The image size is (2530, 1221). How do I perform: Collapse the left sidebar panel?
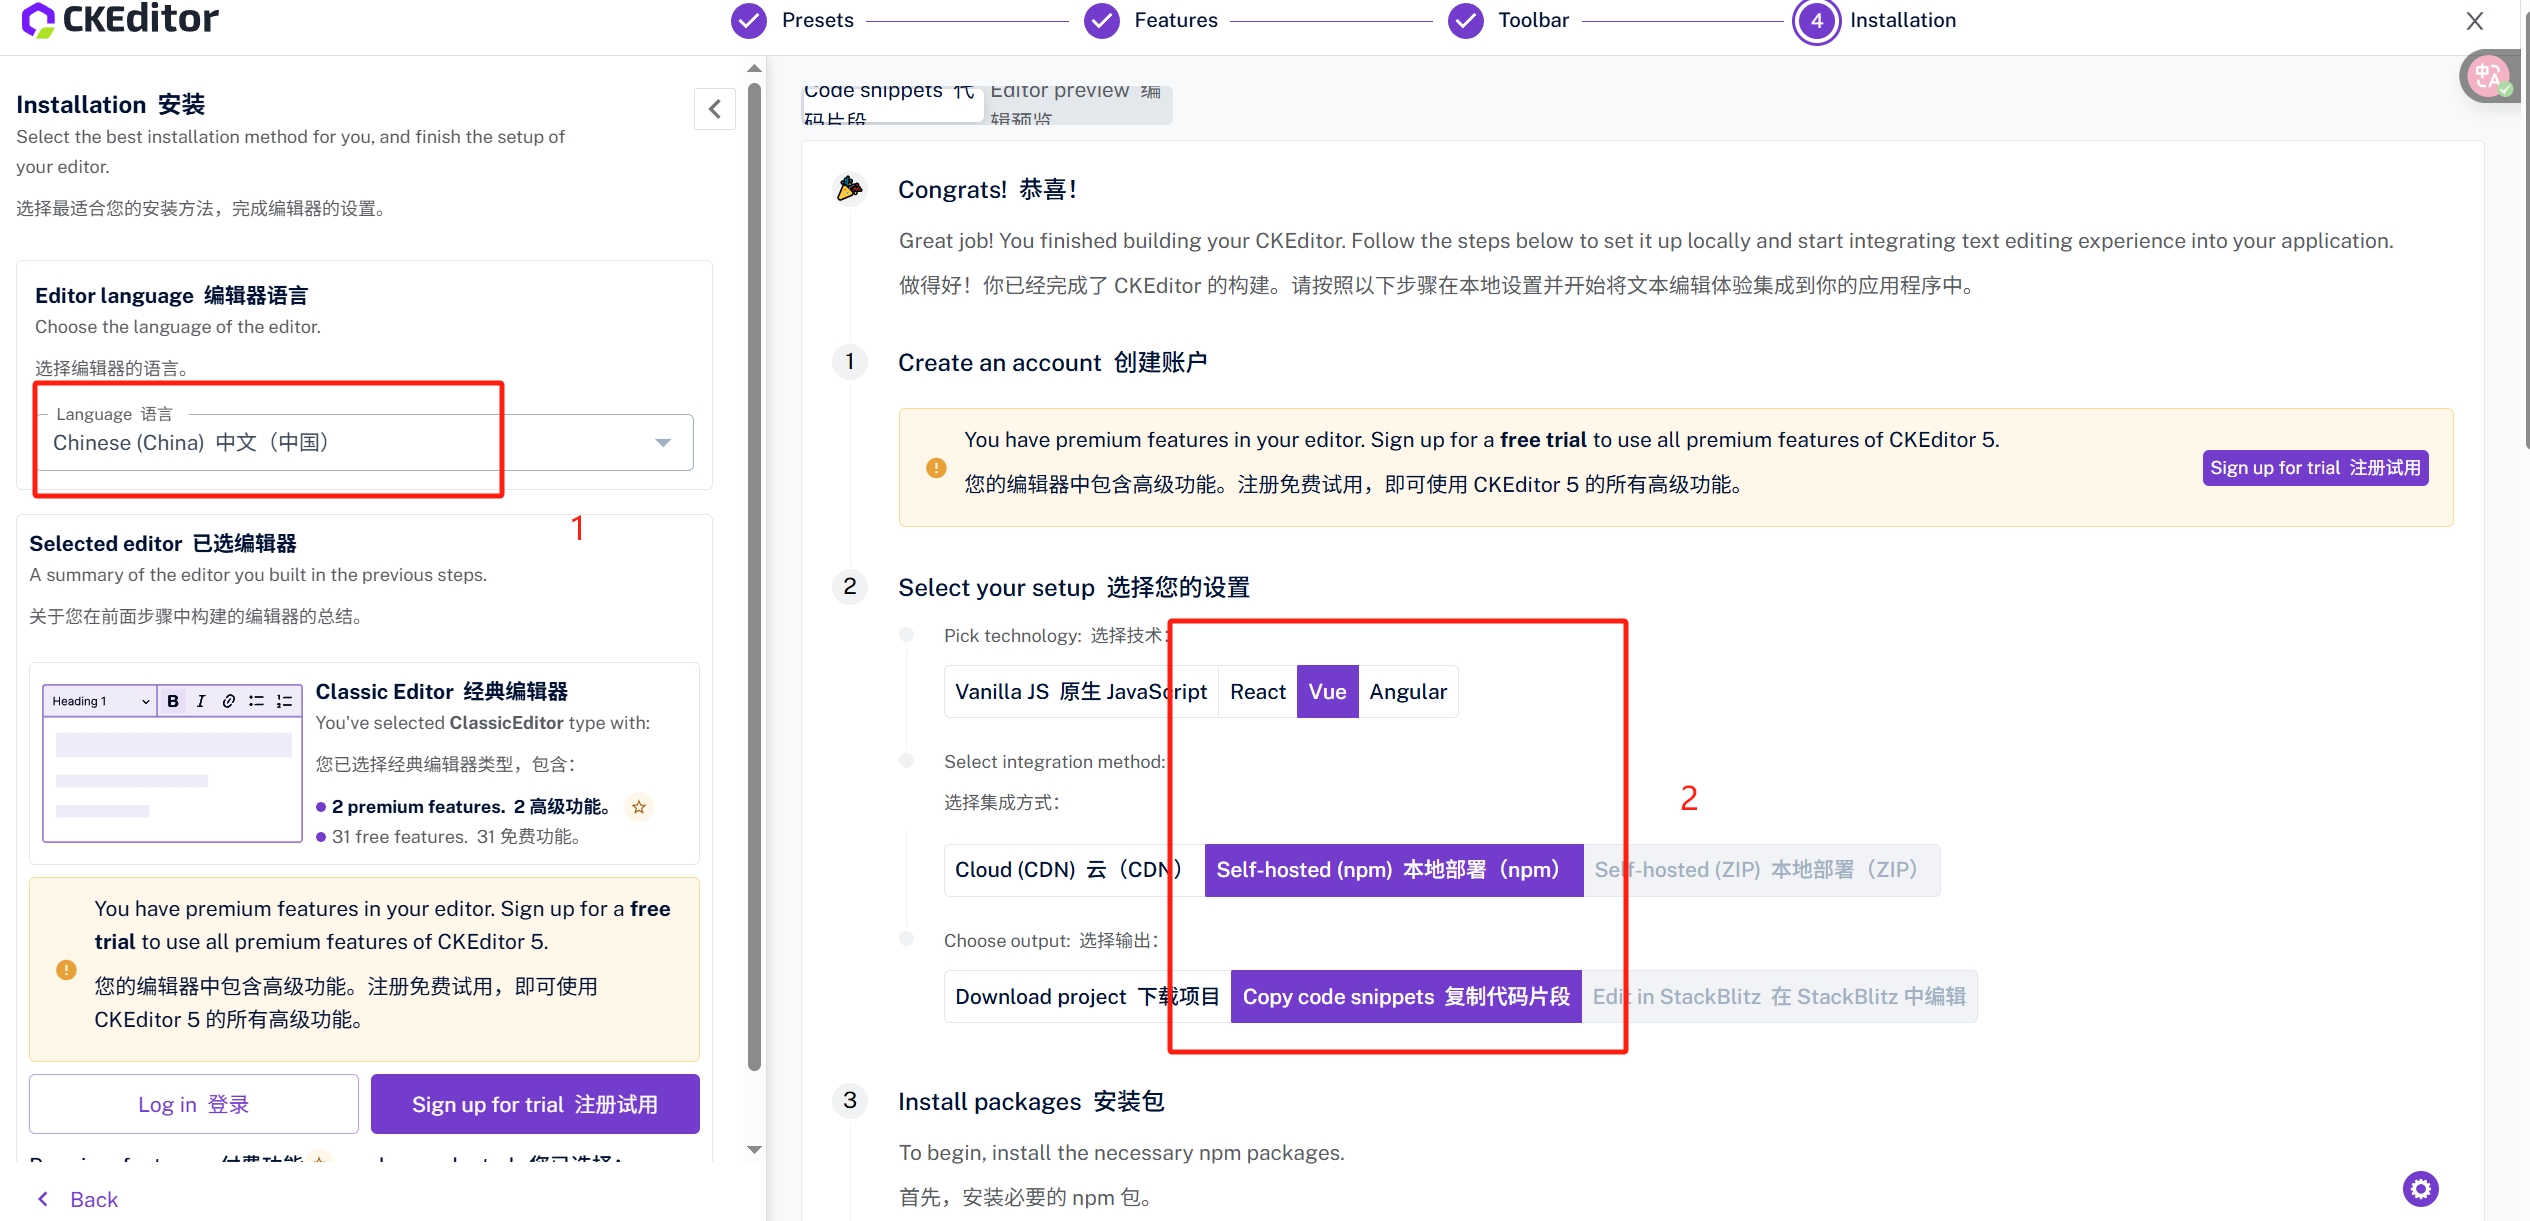point(715,109)
